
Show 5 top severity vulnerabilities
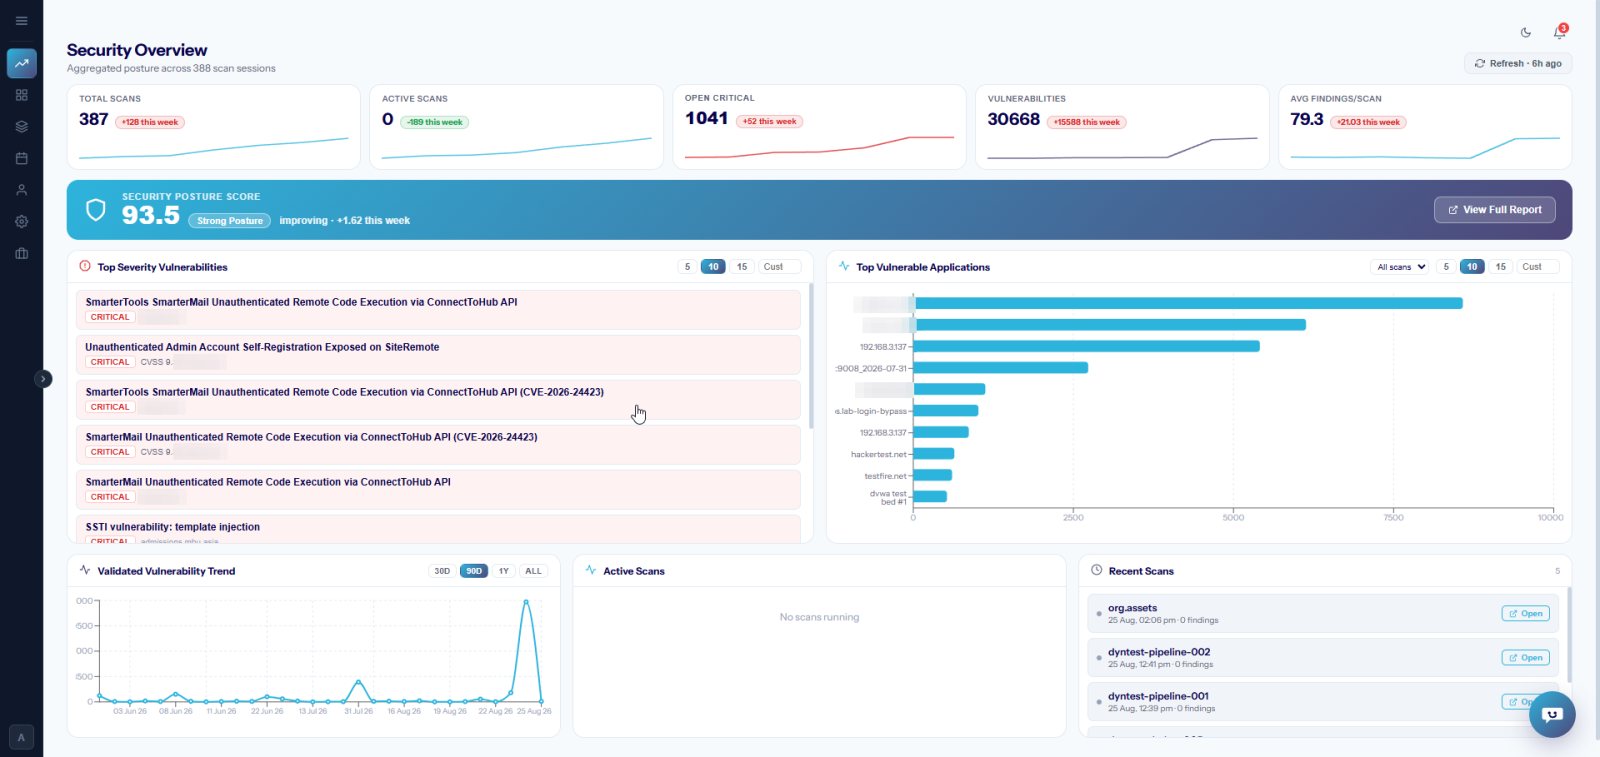pos(687,267)
